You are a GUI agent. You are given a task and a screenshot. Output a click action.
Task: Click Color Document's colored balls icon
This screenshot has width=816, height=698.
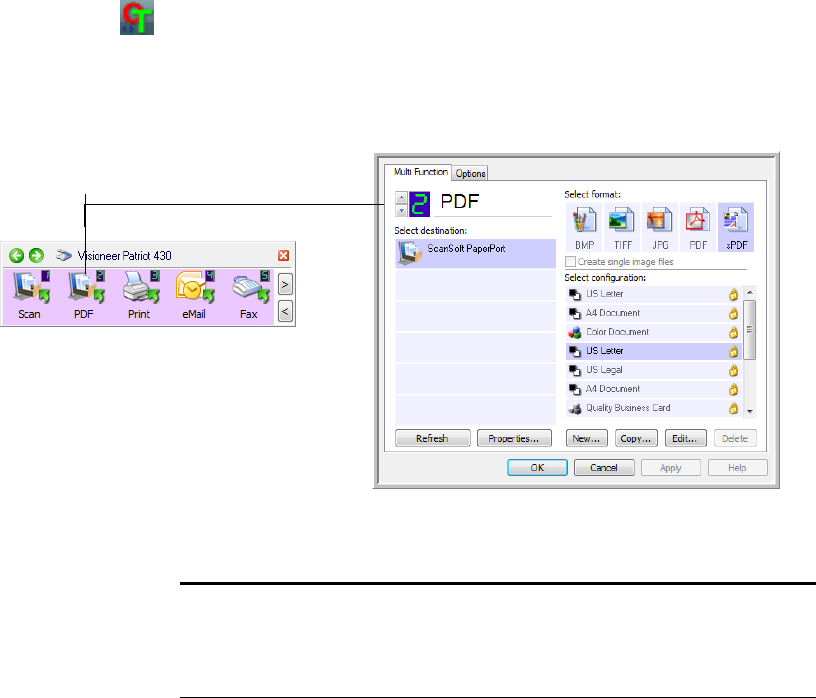(x=575, y=332)
